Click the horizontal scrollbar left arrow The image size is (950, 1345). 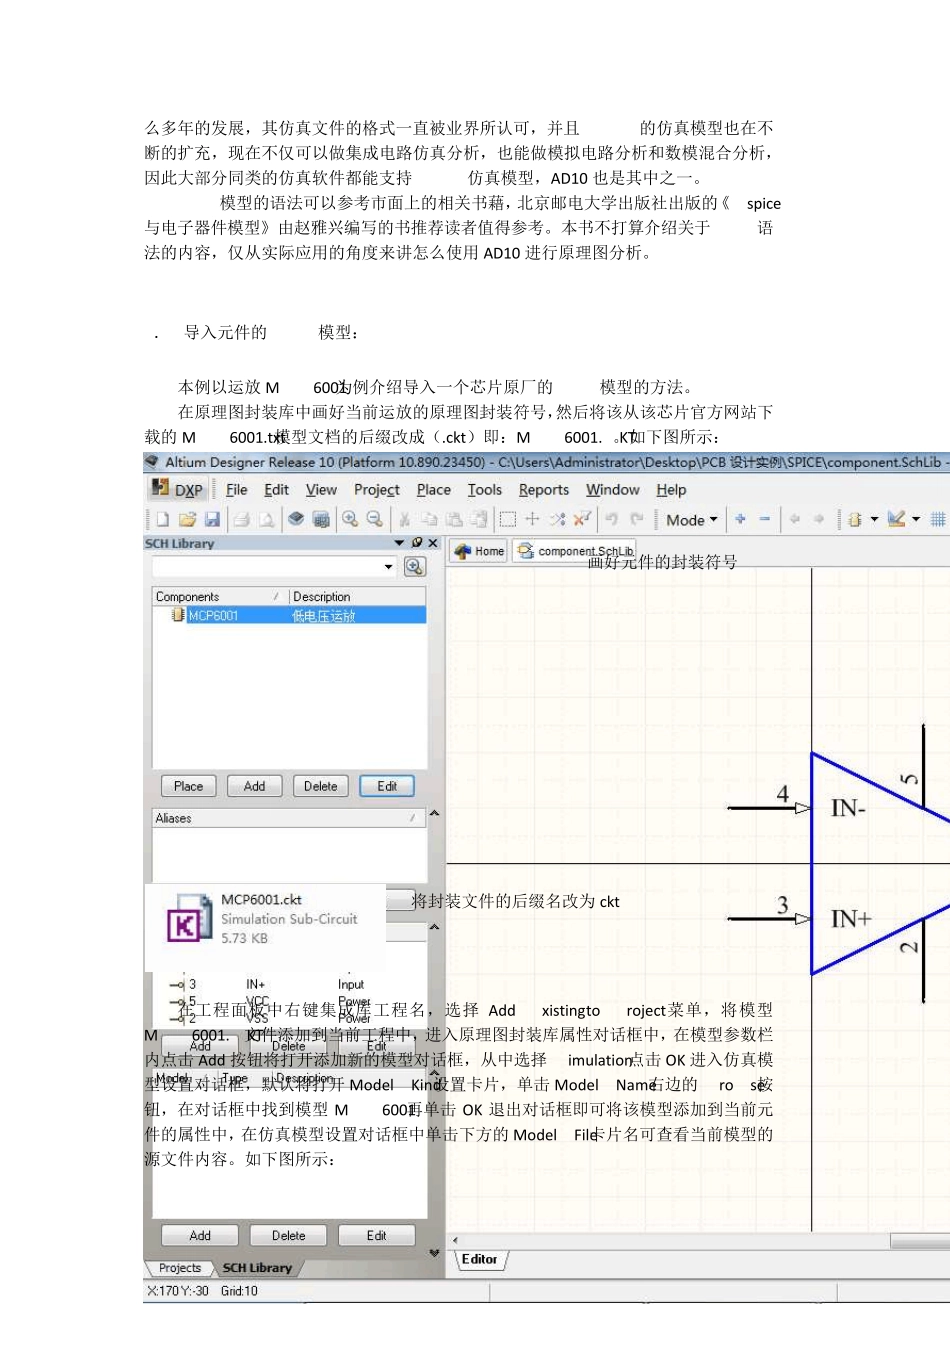[455, 1241]
